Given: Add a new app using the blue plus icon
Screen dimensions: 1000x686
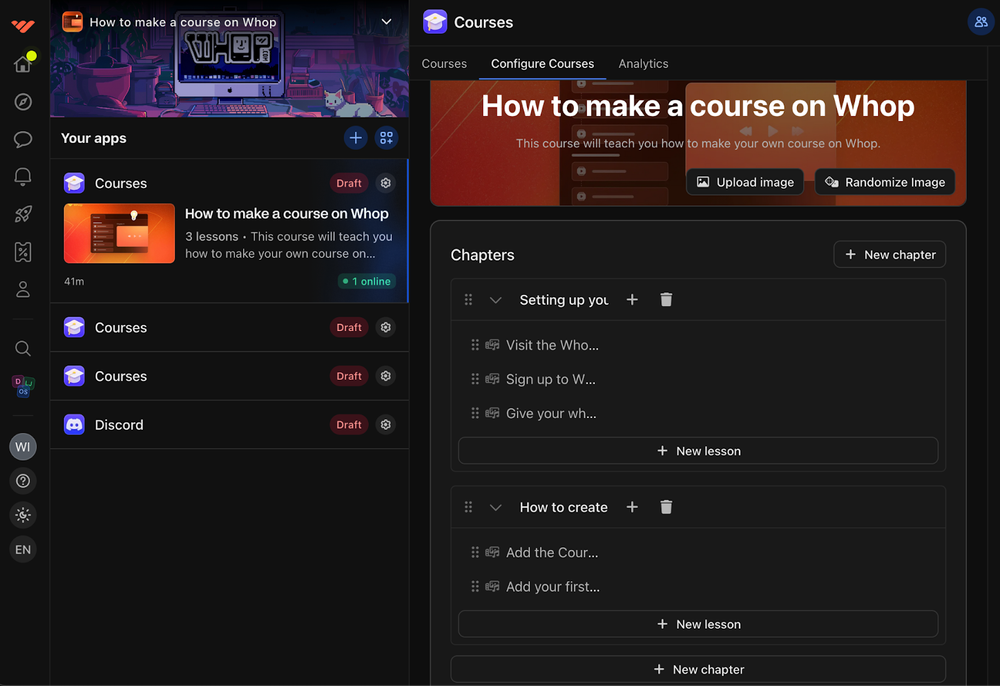Looking at the screenshot, I should 355,137.
